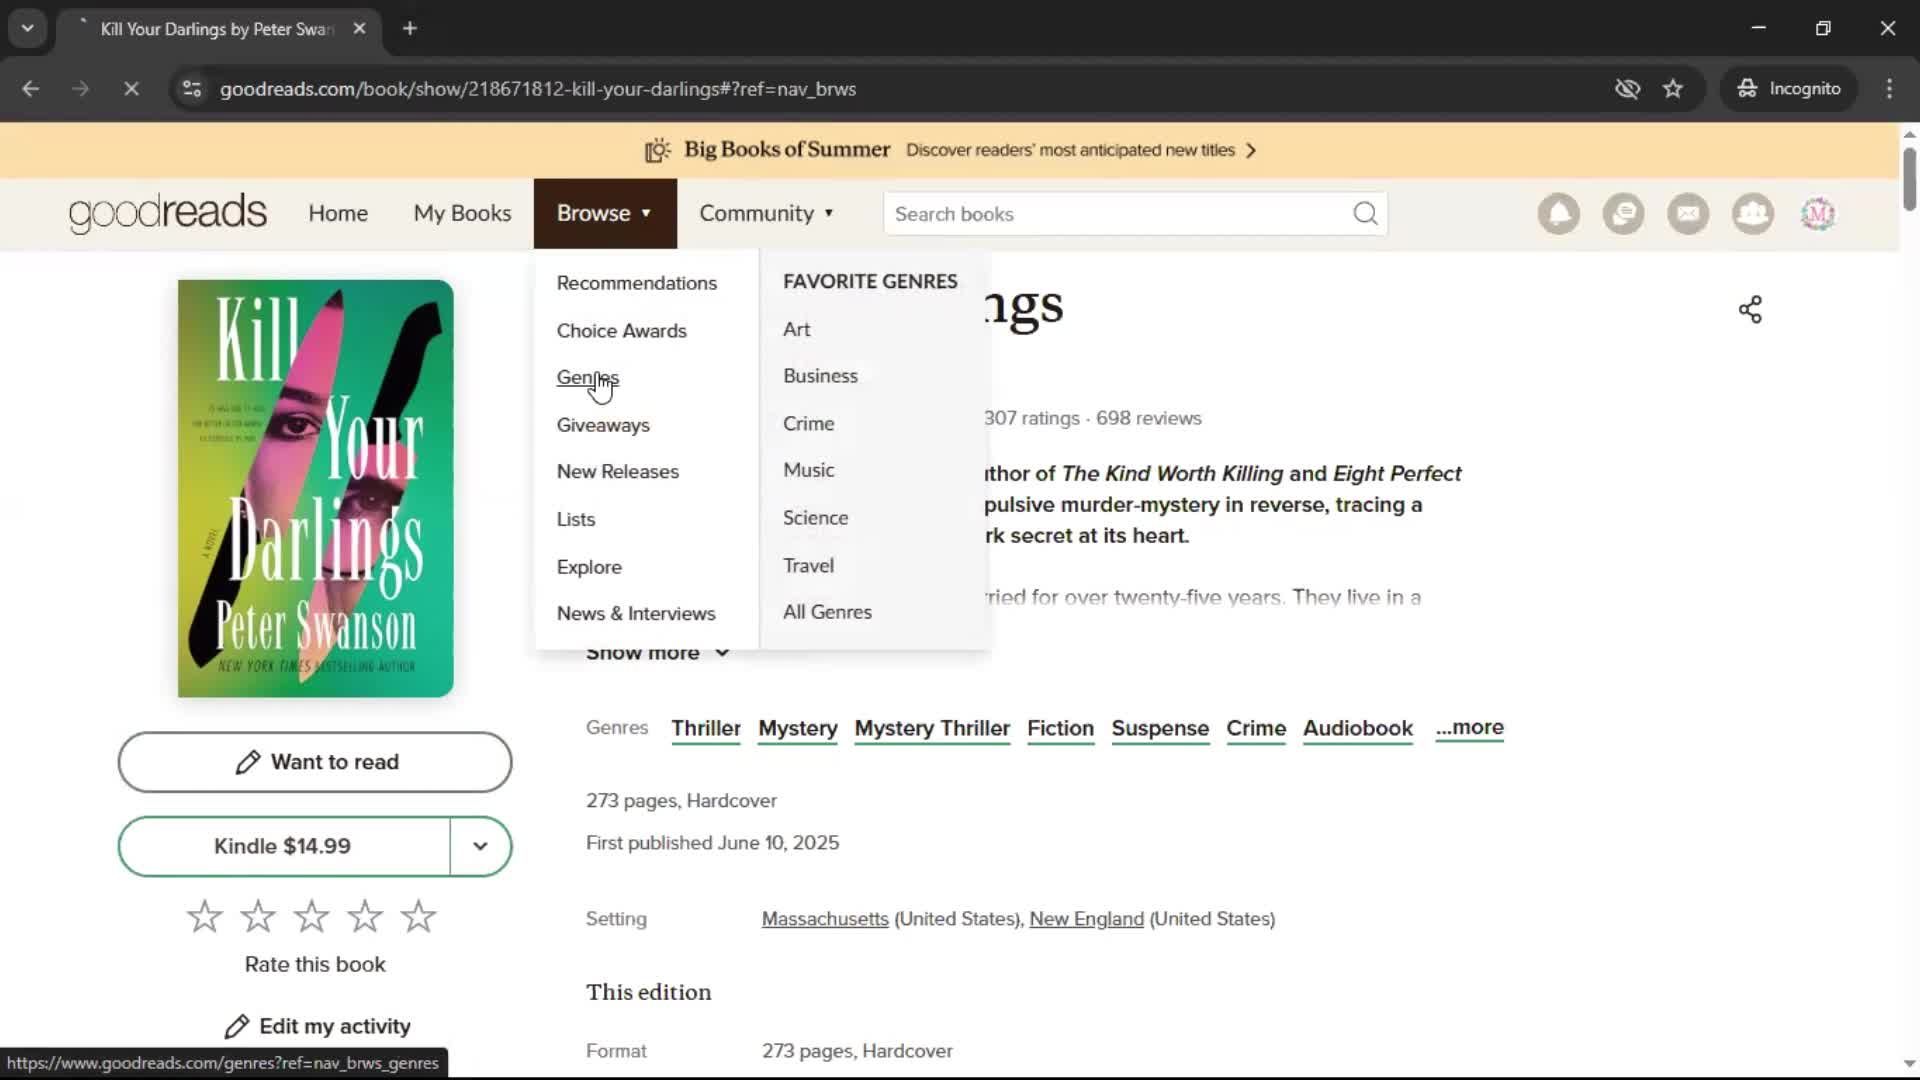Choose Music under Favorite Genres
The height and width of the screenshot is (1080, 1920).
(809, 470)
